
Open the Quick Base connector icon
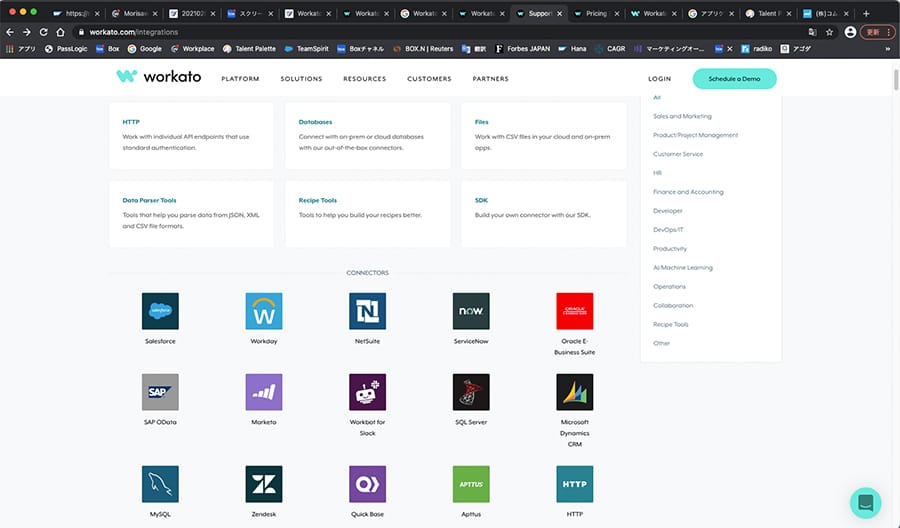tap(367, 484)
